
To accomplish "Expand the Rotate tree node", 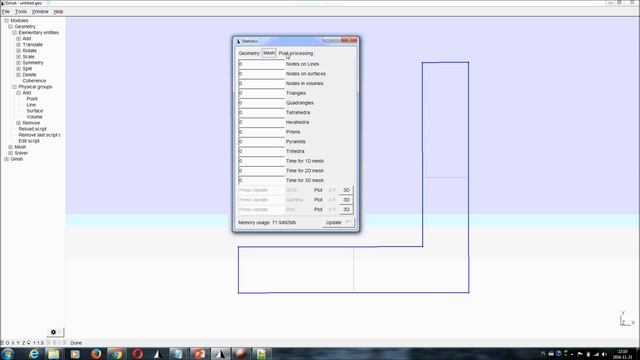I will pyautogui.click(x=19, y=51).
